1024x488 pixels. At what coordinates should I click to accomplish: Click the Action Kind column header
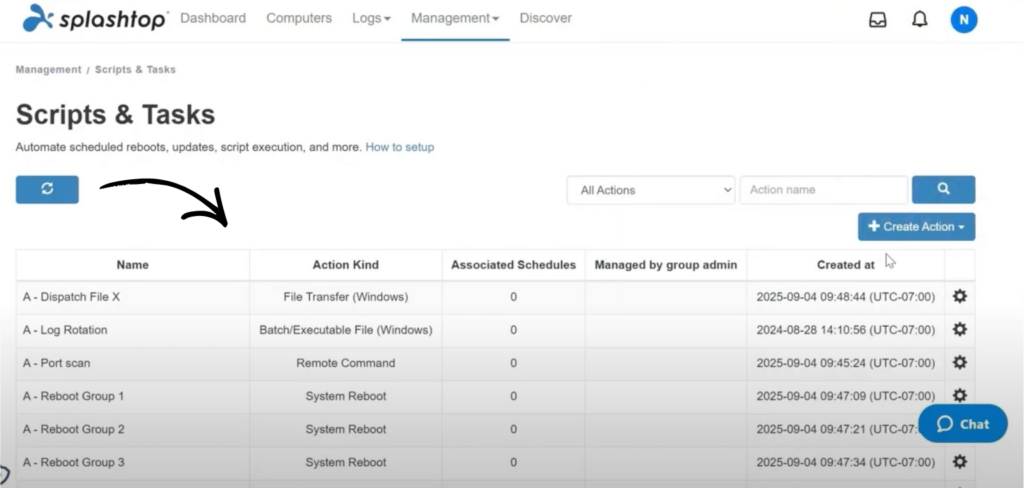coord(345,265)
